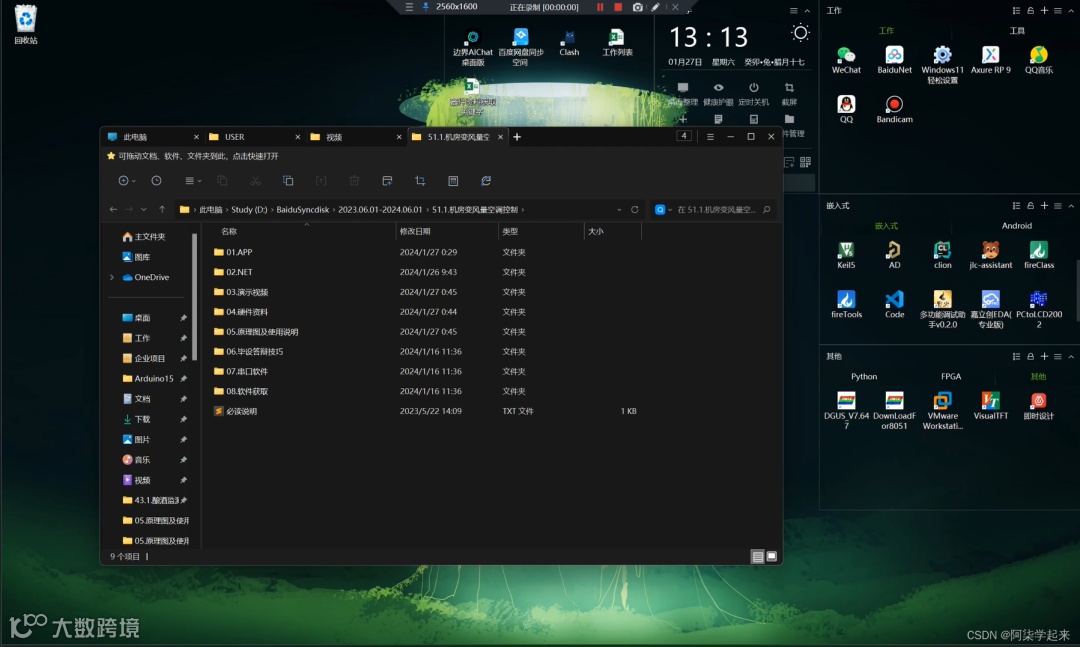Expand the recent locations chevron beside forward arrow
The height and width of the screenshot is (647, 1080).
click(x=143, y=209)
